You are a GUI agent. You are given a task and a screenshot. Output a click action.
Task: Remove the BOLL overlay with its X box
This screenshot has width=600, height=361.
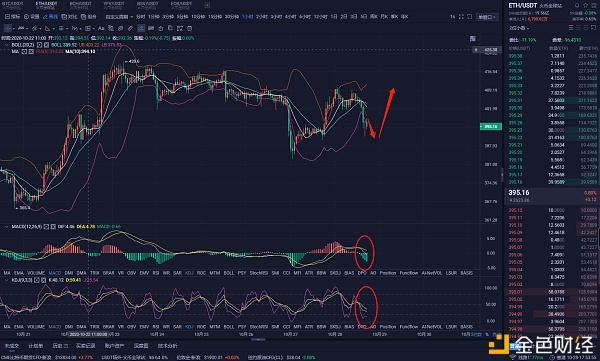pos(46,45)
